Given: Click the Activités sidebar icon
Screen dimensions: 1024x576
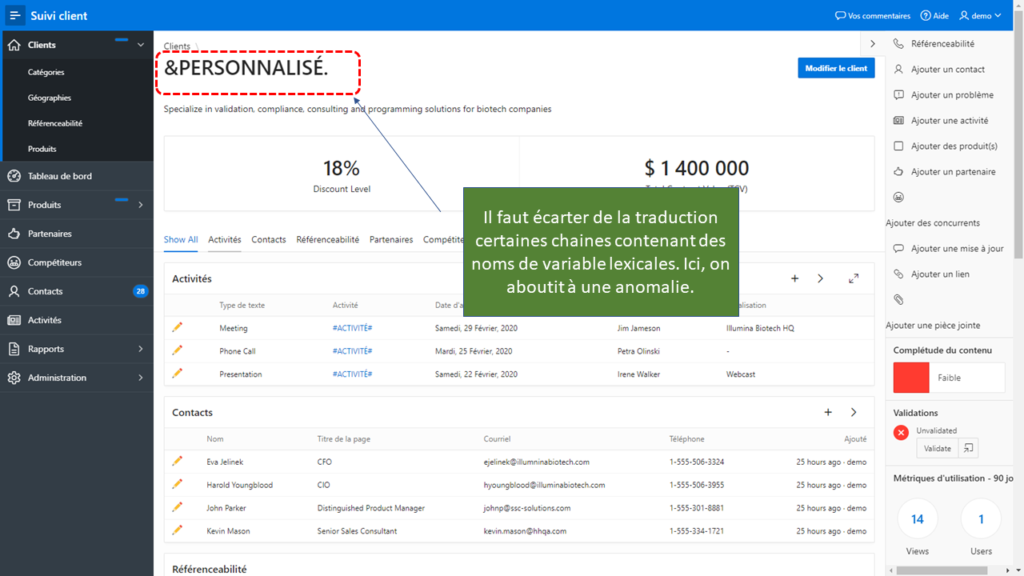Looking at the screenshot, I should click(14, 320).
